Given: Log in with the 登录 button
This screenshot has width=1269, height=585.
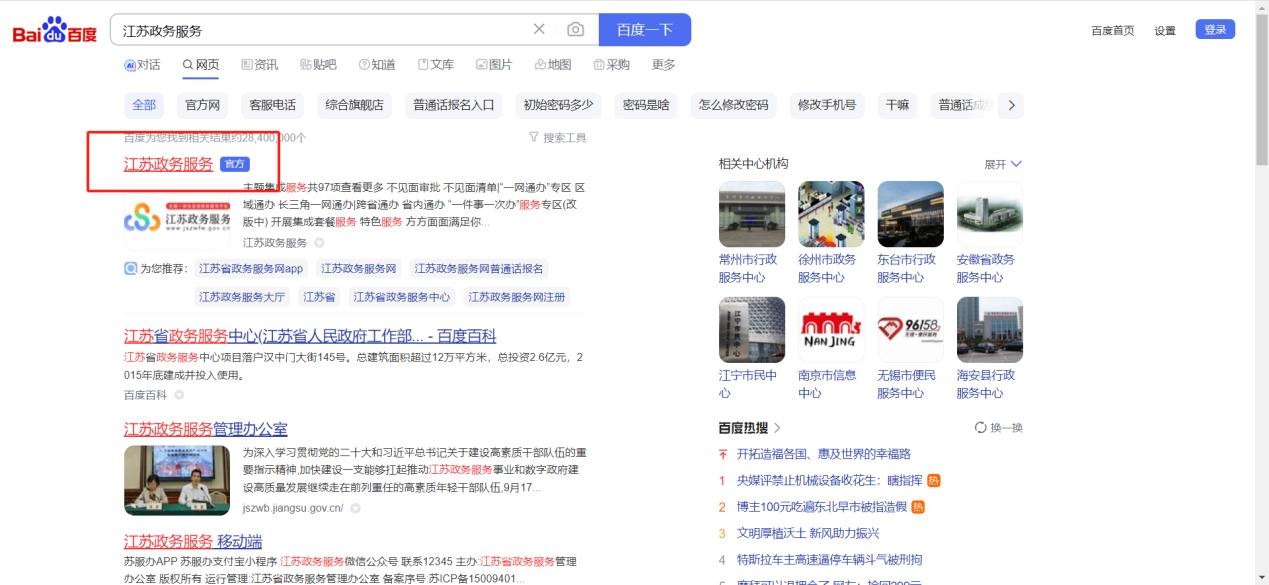Looking at the screenshot, I should pos(1215,30).
